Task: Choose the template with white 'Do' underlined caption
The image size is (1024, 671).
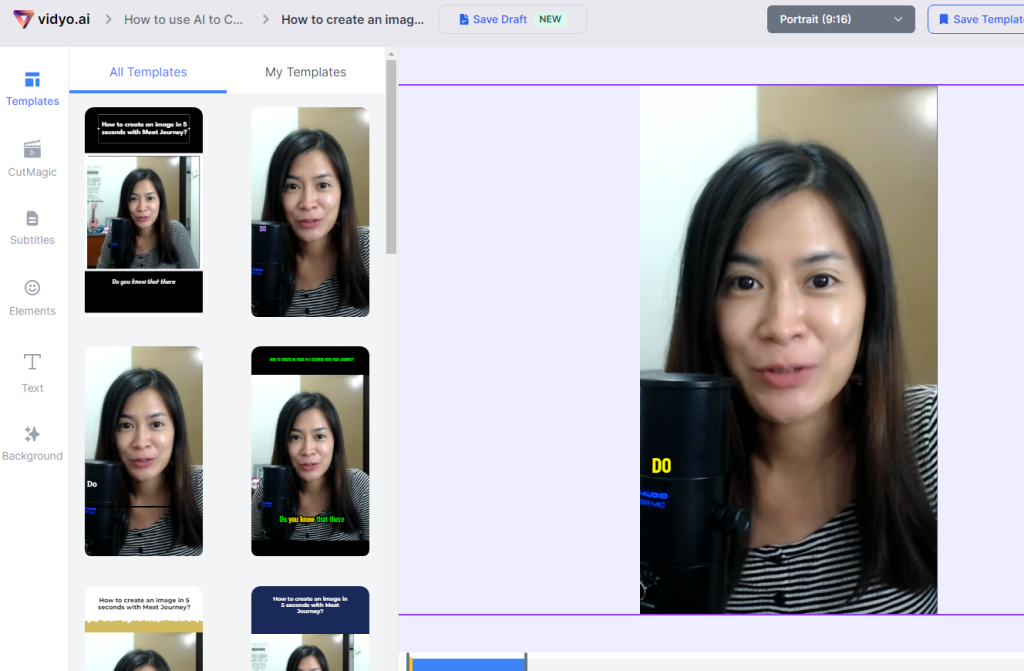Action: click(x=144, y=451)
